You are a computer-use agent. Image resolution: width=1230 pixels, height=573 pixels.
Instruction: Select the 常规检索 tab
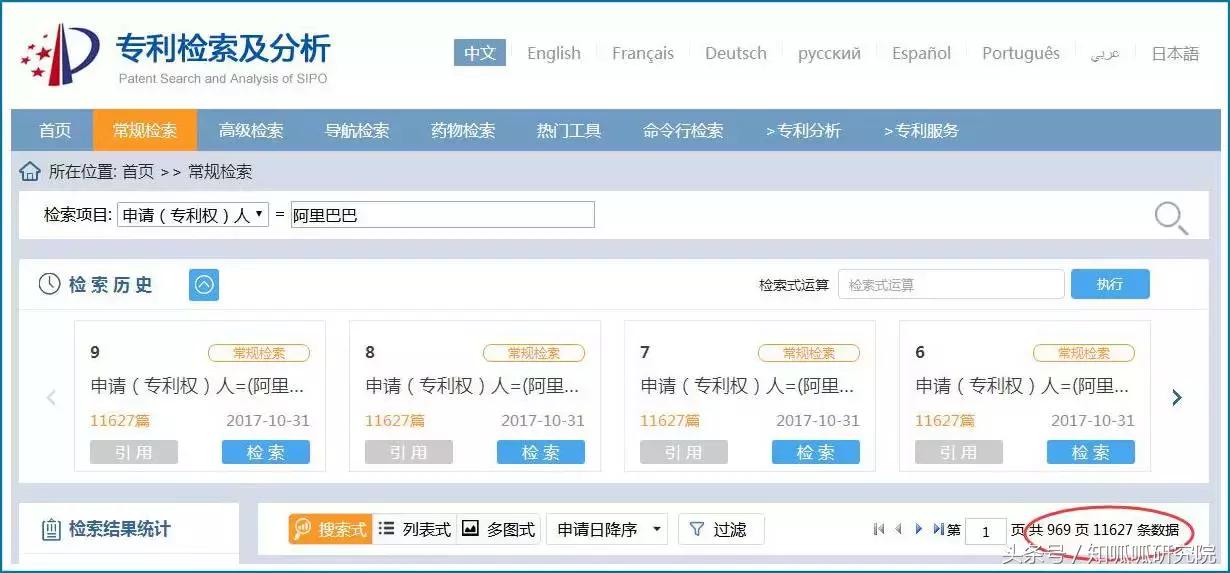coord(145,130)
